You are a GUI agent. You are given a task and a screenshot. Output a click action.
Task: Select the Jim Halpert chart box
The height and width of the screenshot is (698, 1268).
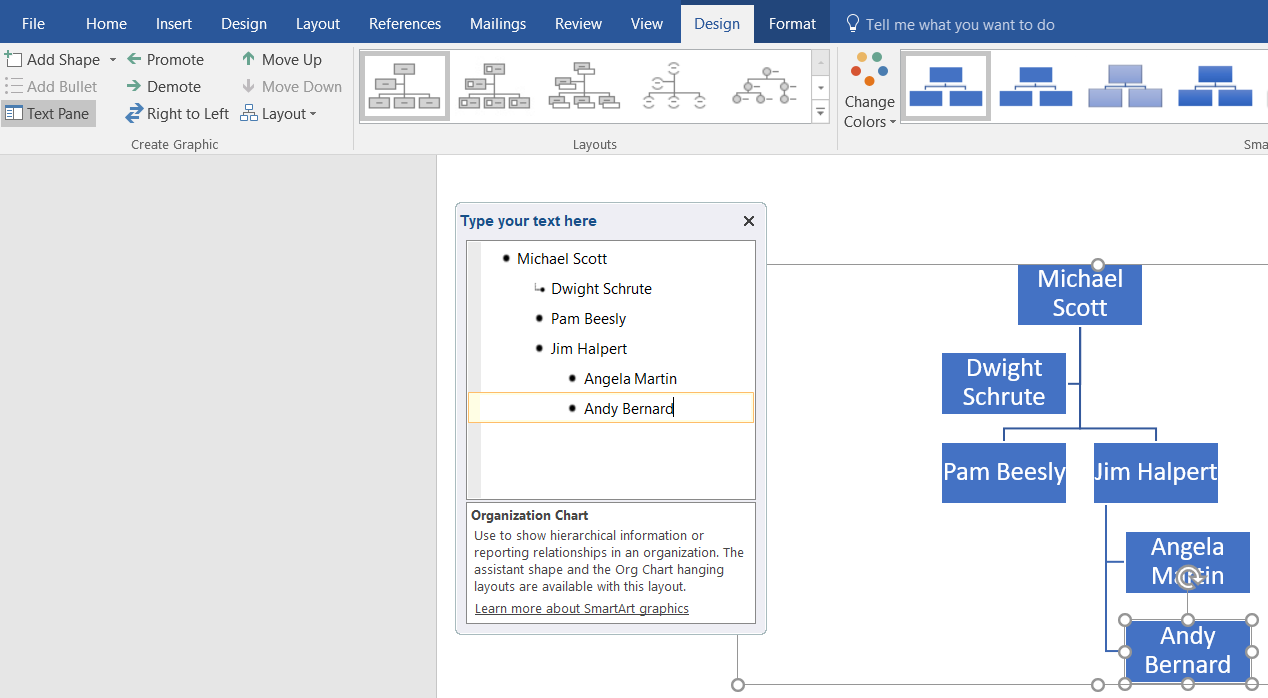pos(1156,472)
